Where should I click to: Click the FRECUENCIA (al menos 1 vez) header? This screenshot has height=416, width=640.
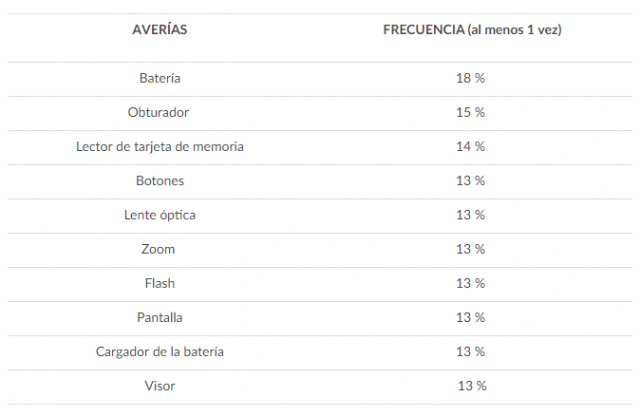[x=472, y=30]
